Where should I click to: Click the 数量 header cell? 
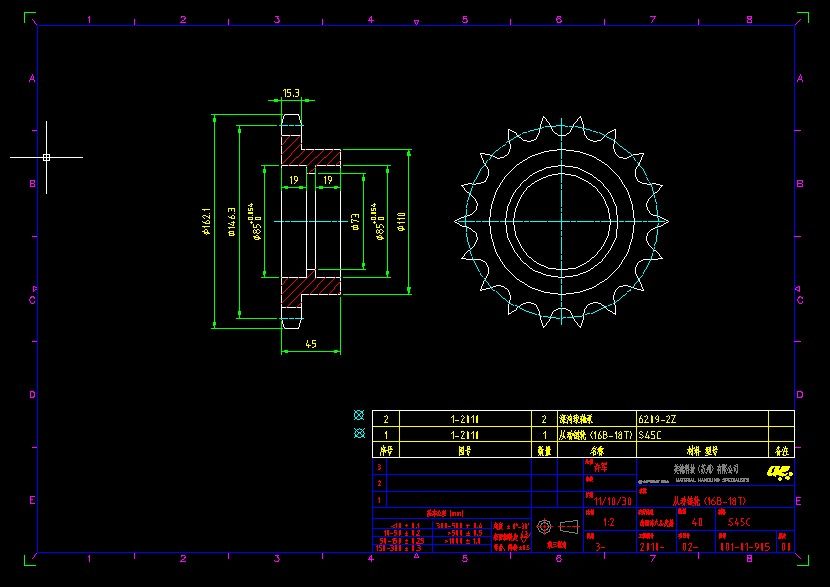coord(544,450)
